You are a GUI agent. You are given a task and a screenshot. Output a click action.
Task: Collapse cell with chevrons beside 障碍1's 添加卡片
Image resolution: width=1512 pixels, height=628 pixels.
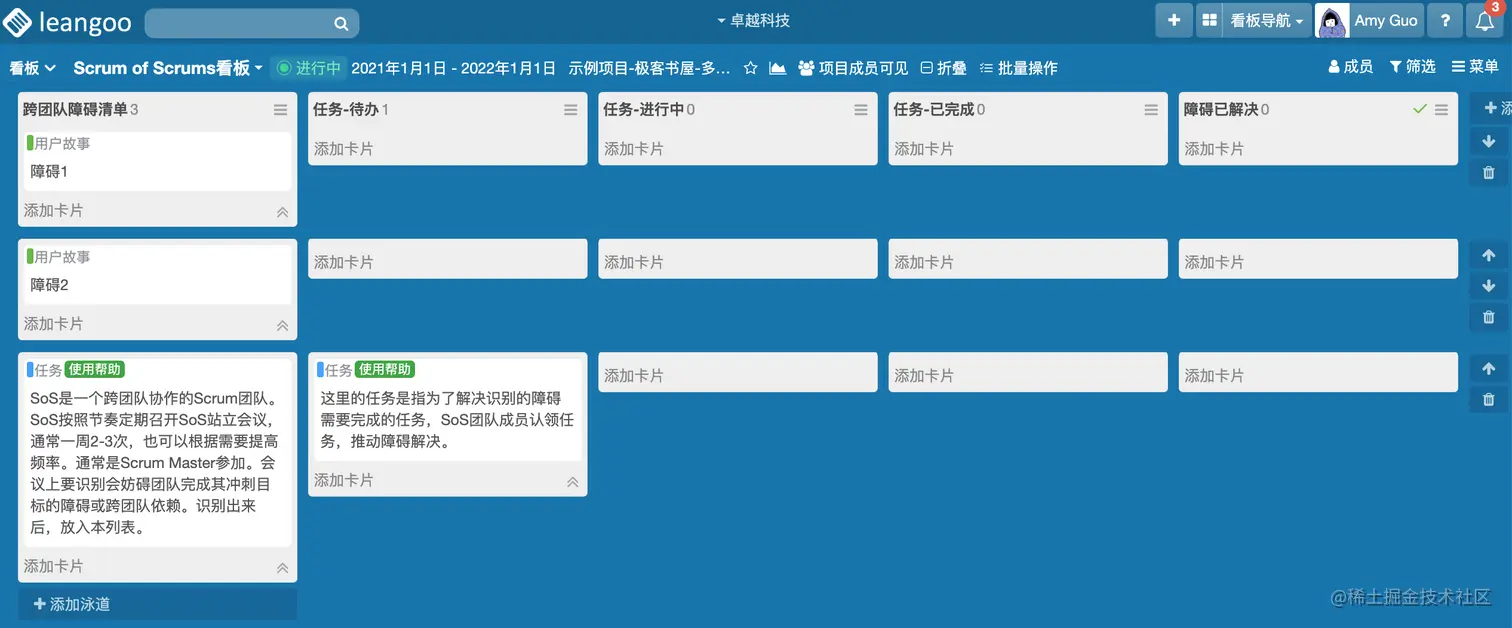[282, 212]
